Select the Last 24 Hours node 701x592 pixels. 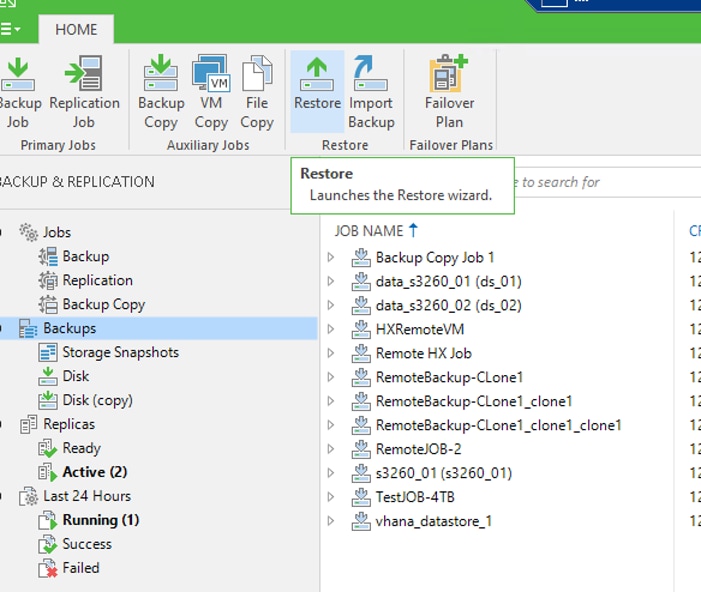[x=87, y=496]
